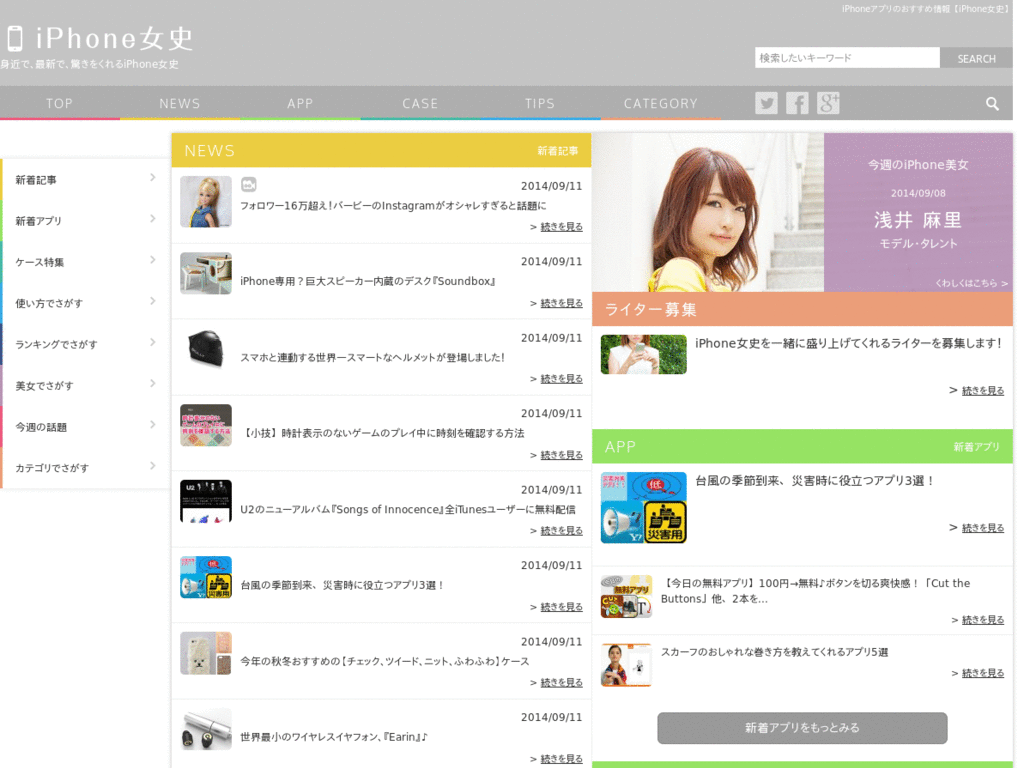Click headline iPhone専用？巨大スピーカー内蔵のデスク

click(368, 281)
